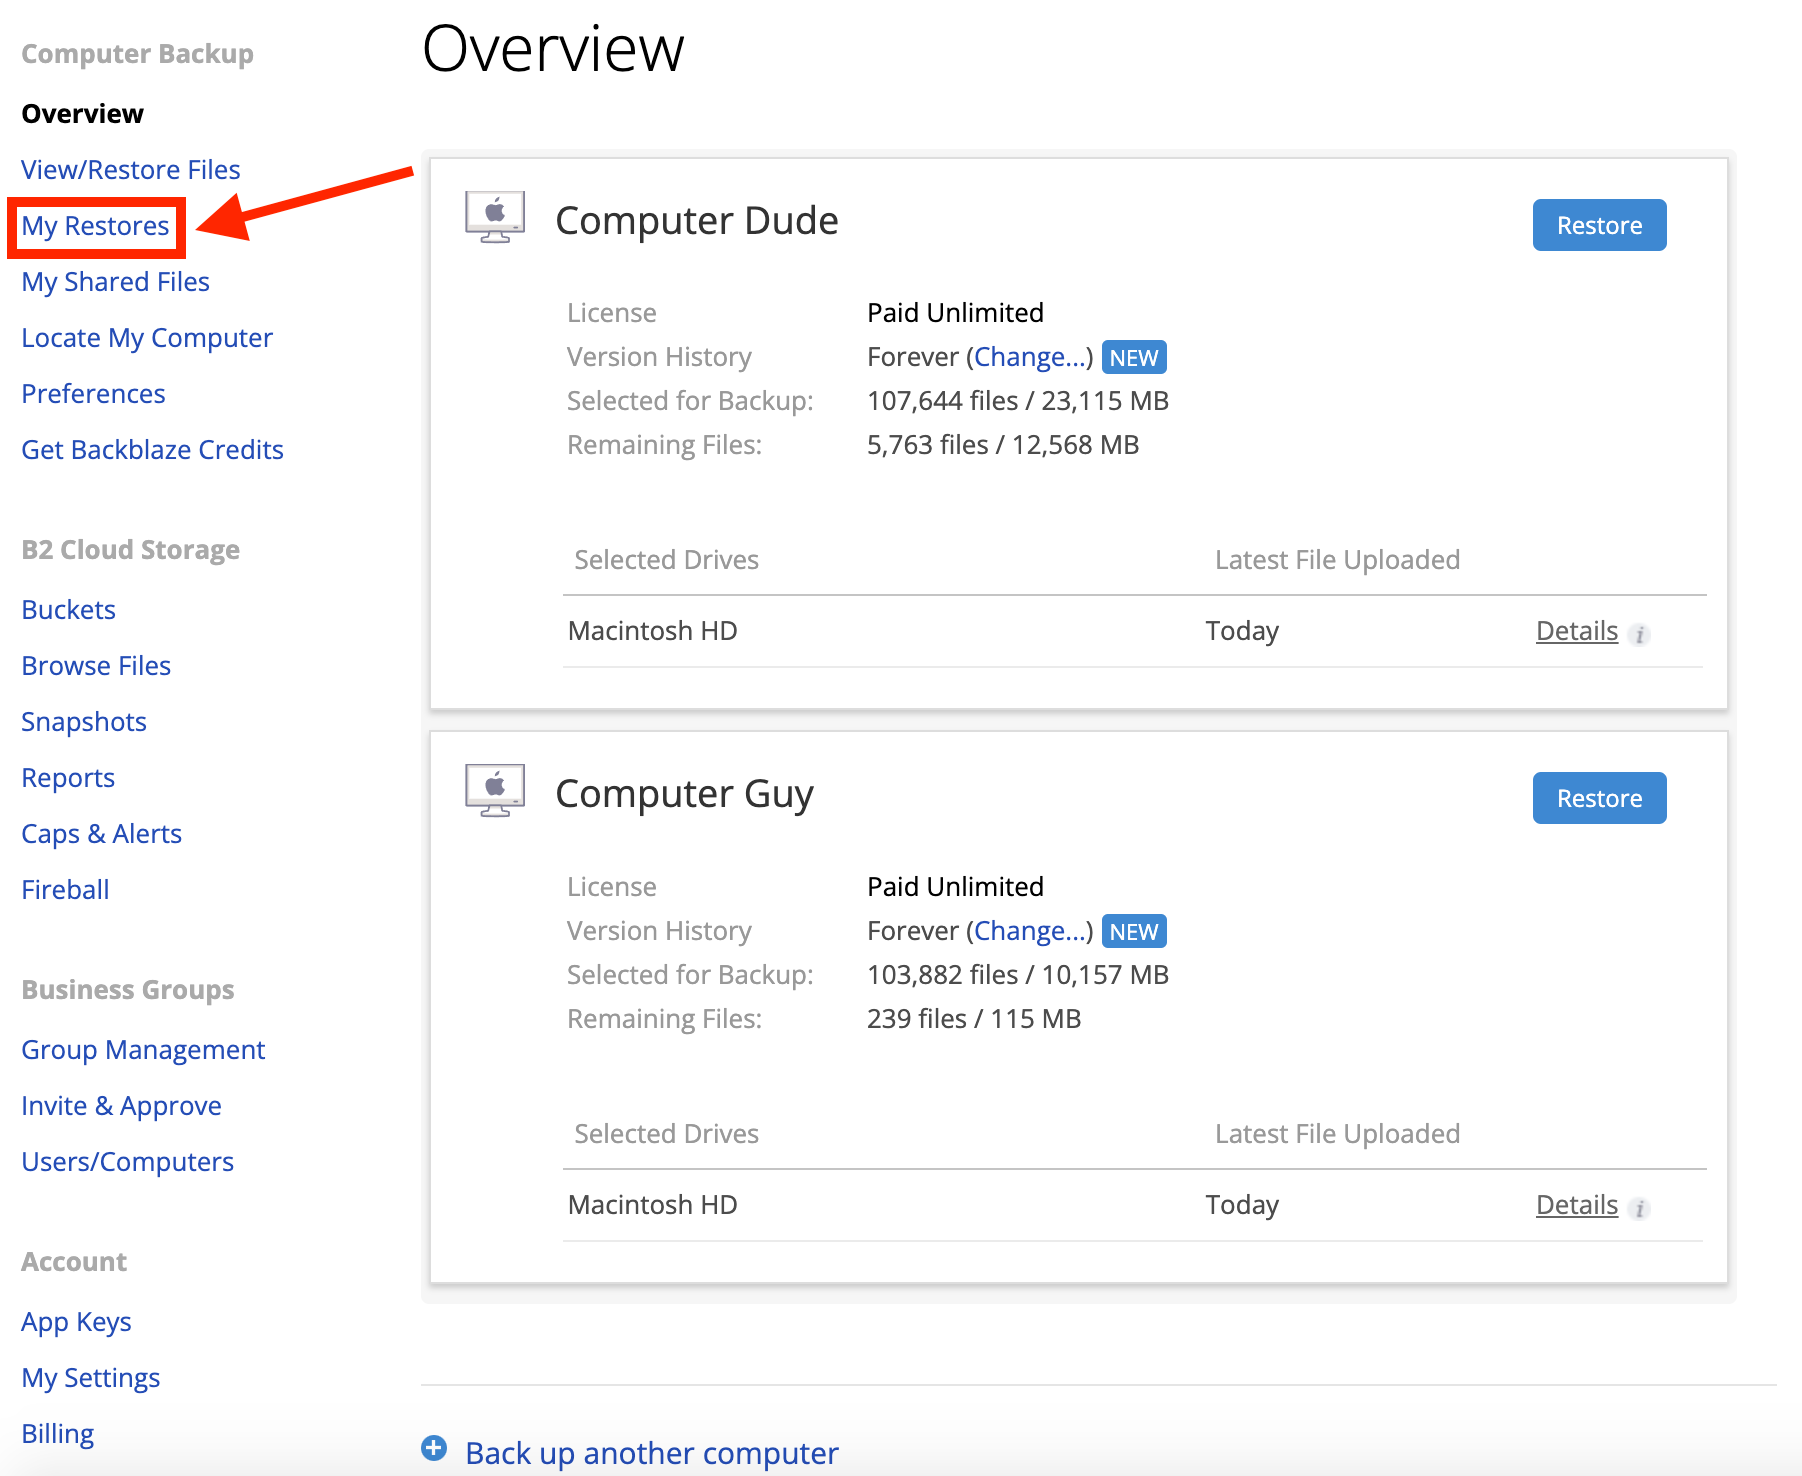1802x1476 pixels.
Task: Click info icon beside Computer Guy Details
Action: [1640, 1208]
